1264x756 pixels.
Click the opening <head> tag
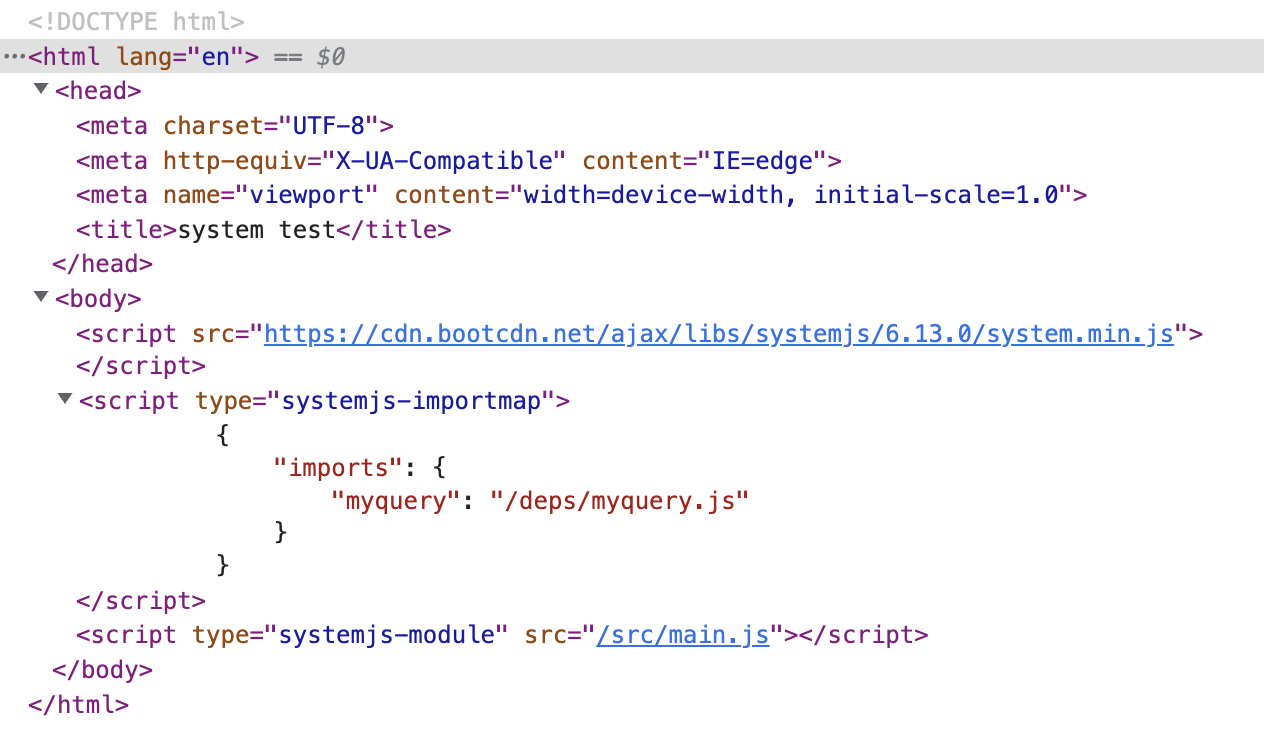click(x=98, y=90)
